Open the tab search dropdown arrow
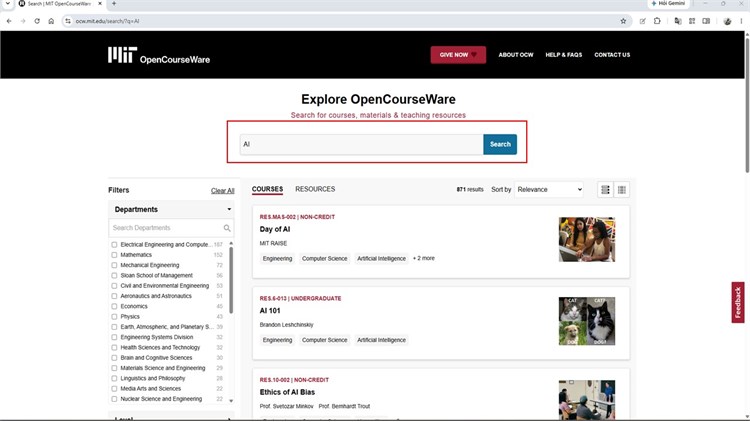The width and height of the screenshot is (750, 422). 8,3
